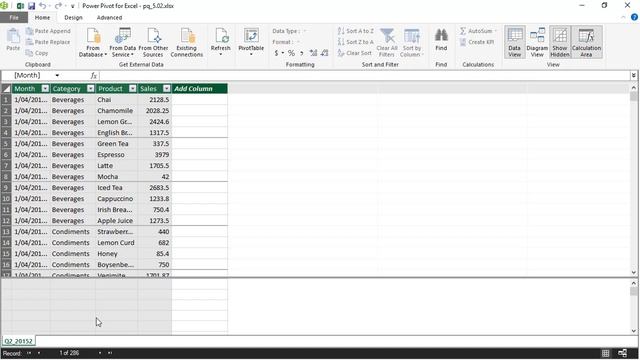Image resolution: width=640 pixels, height=360 pixels.
Task: Click in the formula bar input
Action: (364, 76)
